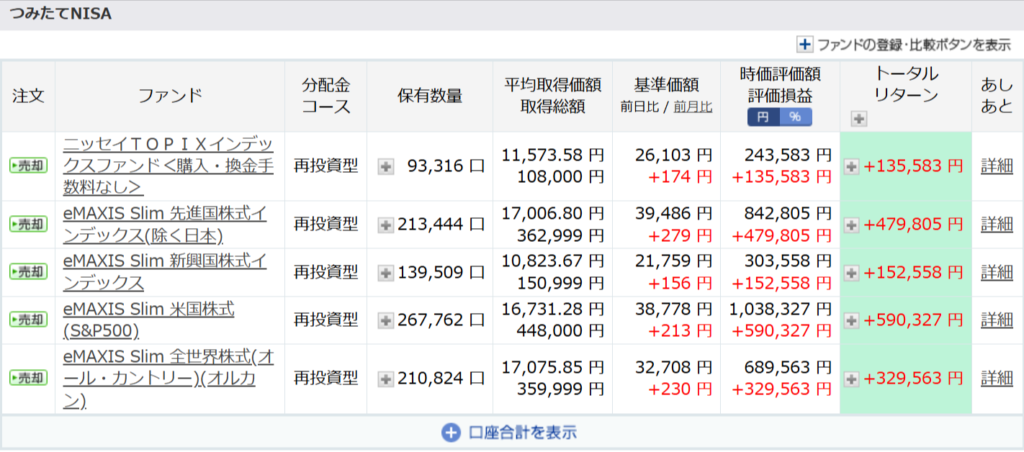Expand total return +590,327円 breakdown

click(851, 320)
